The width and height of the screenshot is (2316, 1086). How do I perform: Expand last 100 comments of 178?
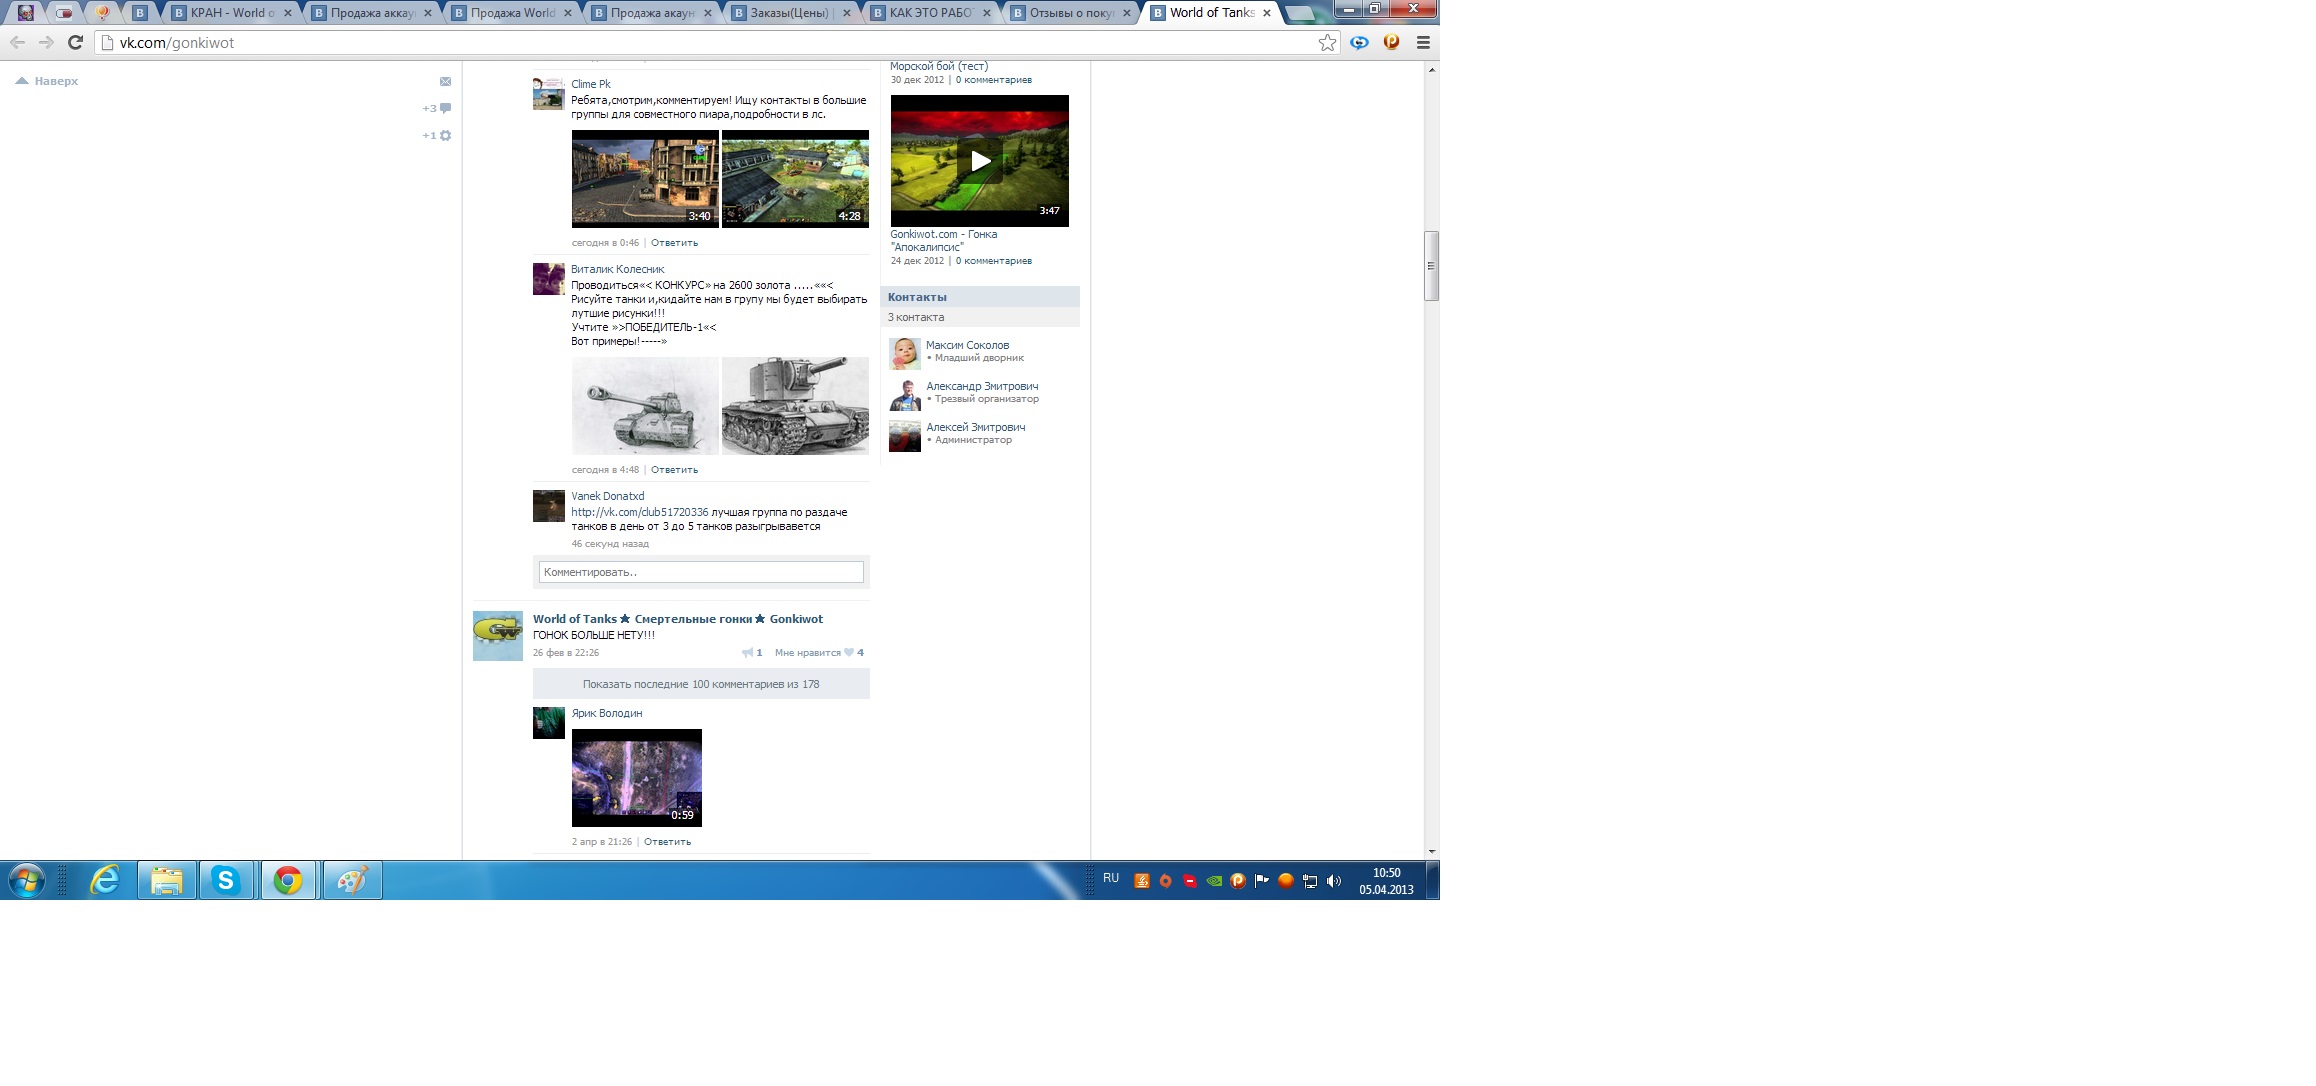coord(701,684)
